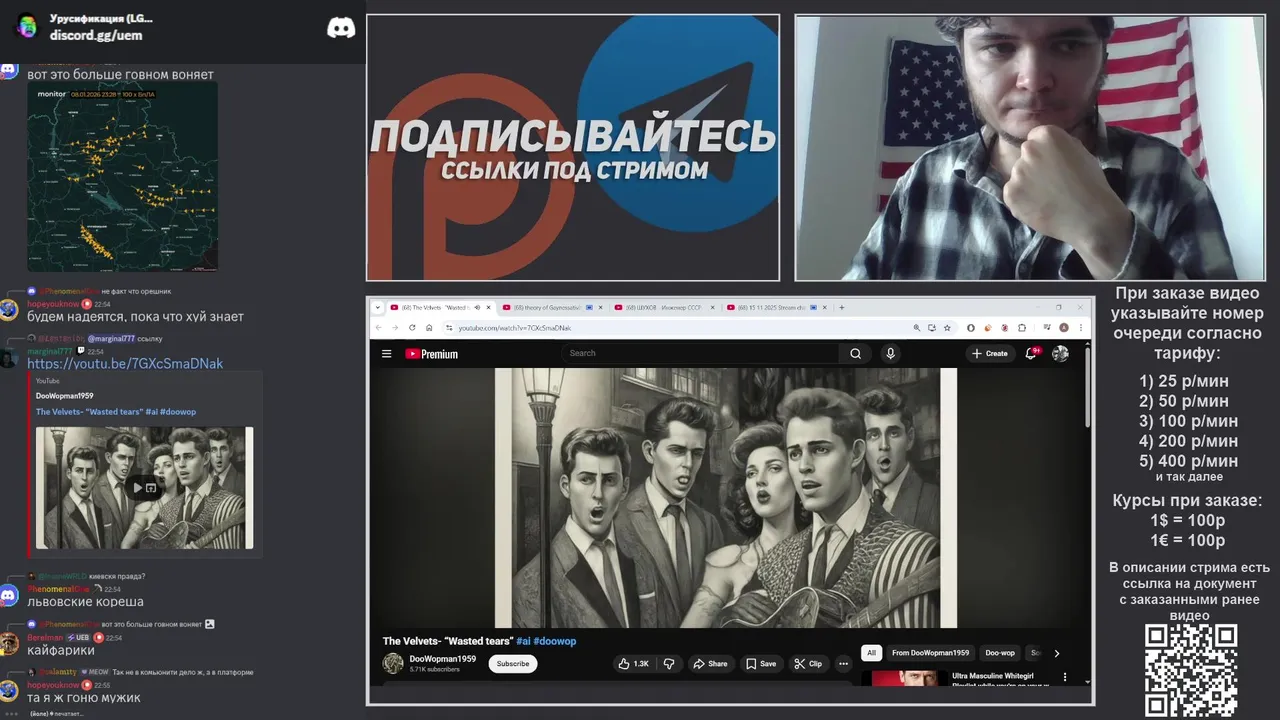Subscribe to DooWopman1959 channel

coord(513,663)
